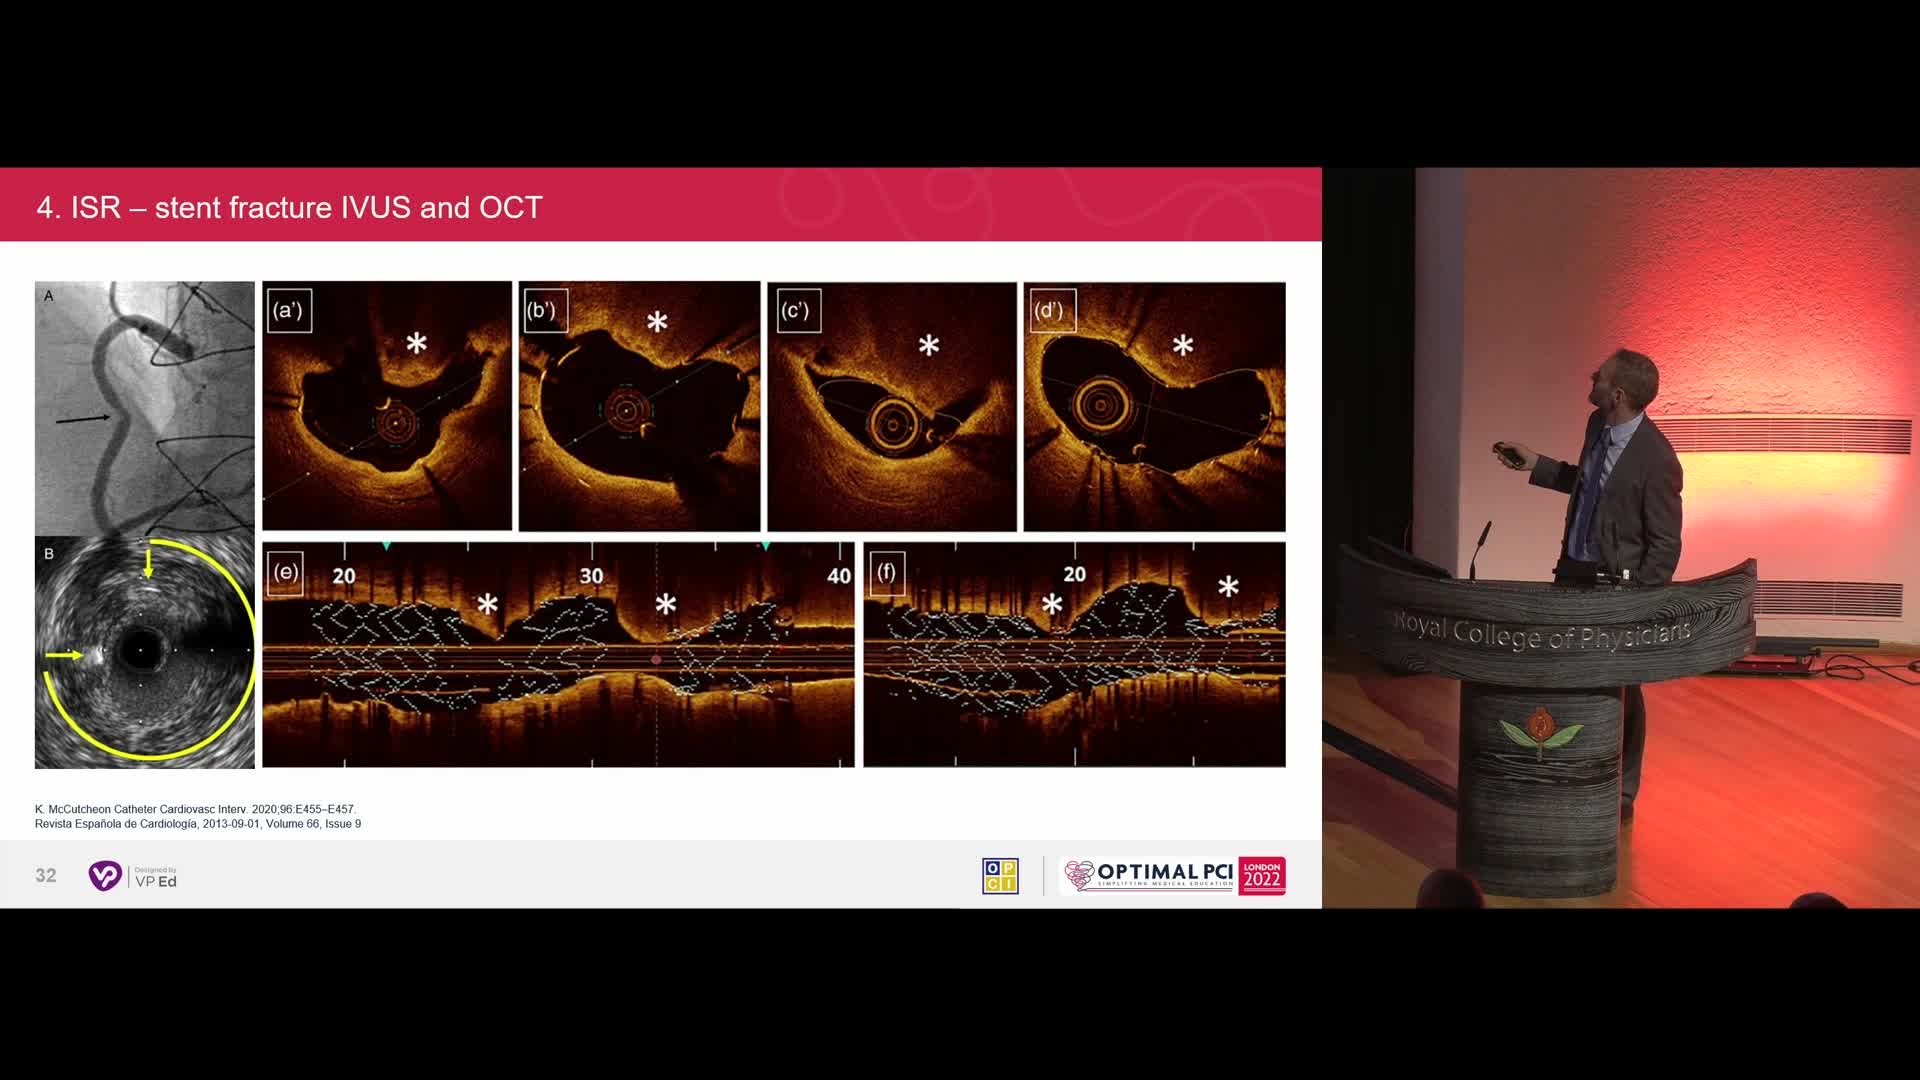This screenshot has width=1920, height=1080.
Task: Click the McCutcheon Catheter Cardiovasc Interv citation
Action: pyautogui.click(x=195, y=809)
